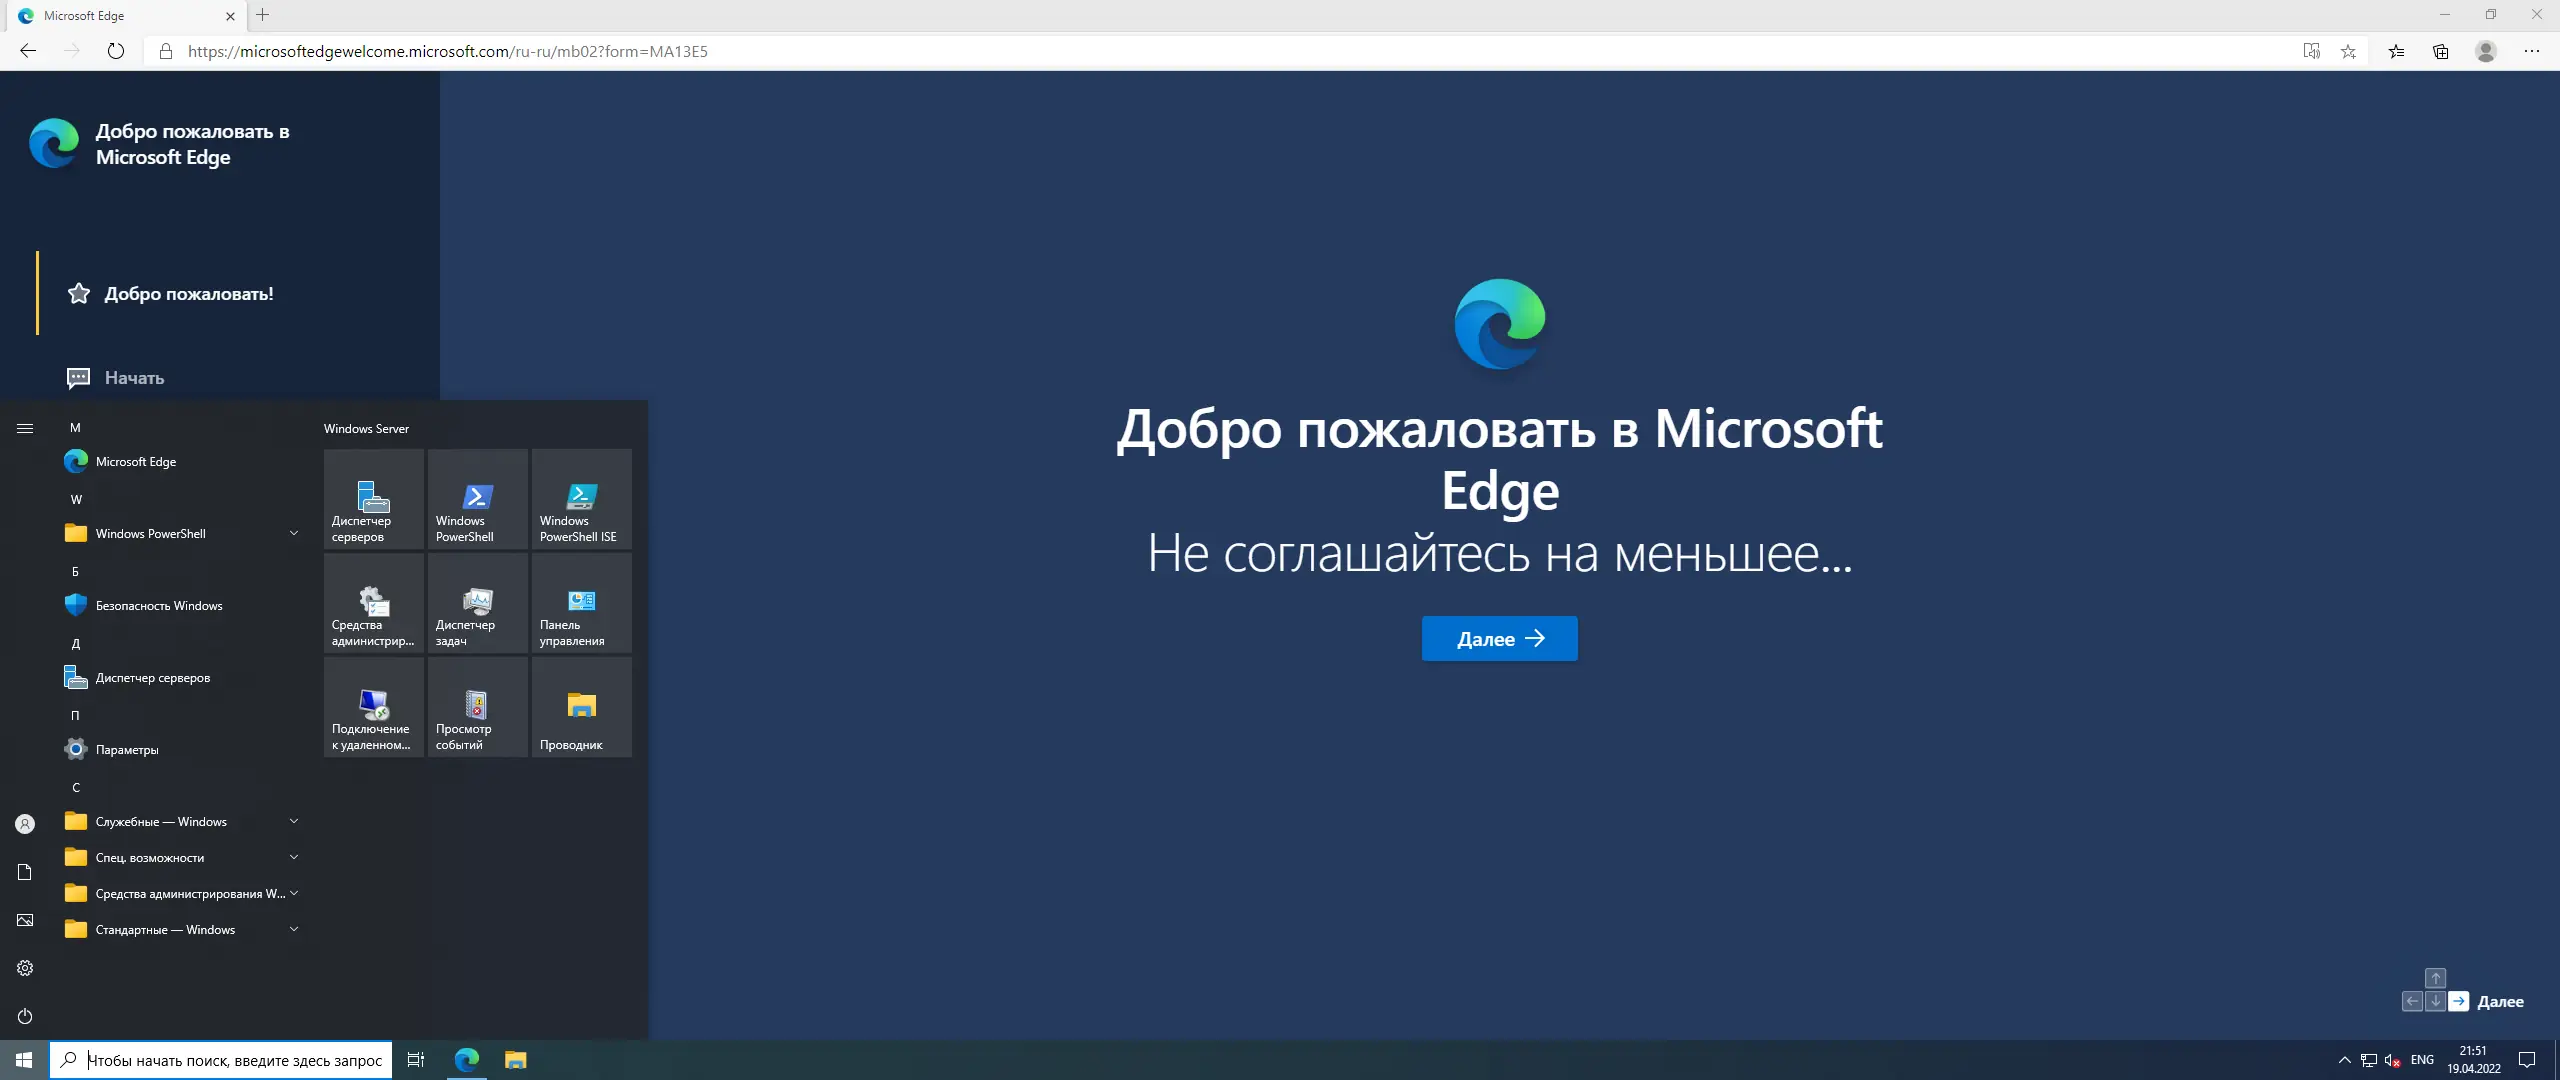
Task: Open the Диспетчер серверов tile
Action: [x=372, y=500]
